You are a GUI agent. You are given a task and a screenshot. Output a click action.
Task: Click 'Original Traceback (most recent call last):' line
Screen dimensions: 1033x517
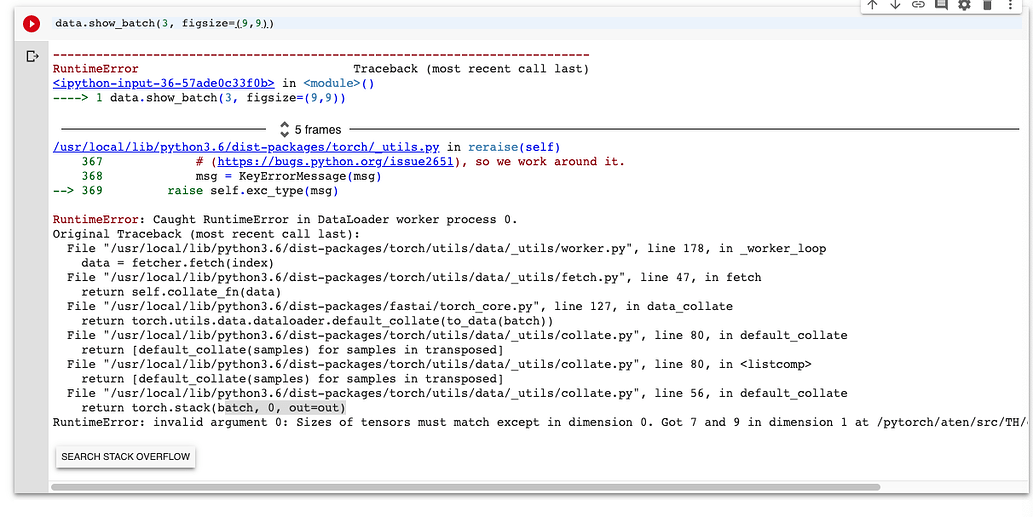click(206, 234)
